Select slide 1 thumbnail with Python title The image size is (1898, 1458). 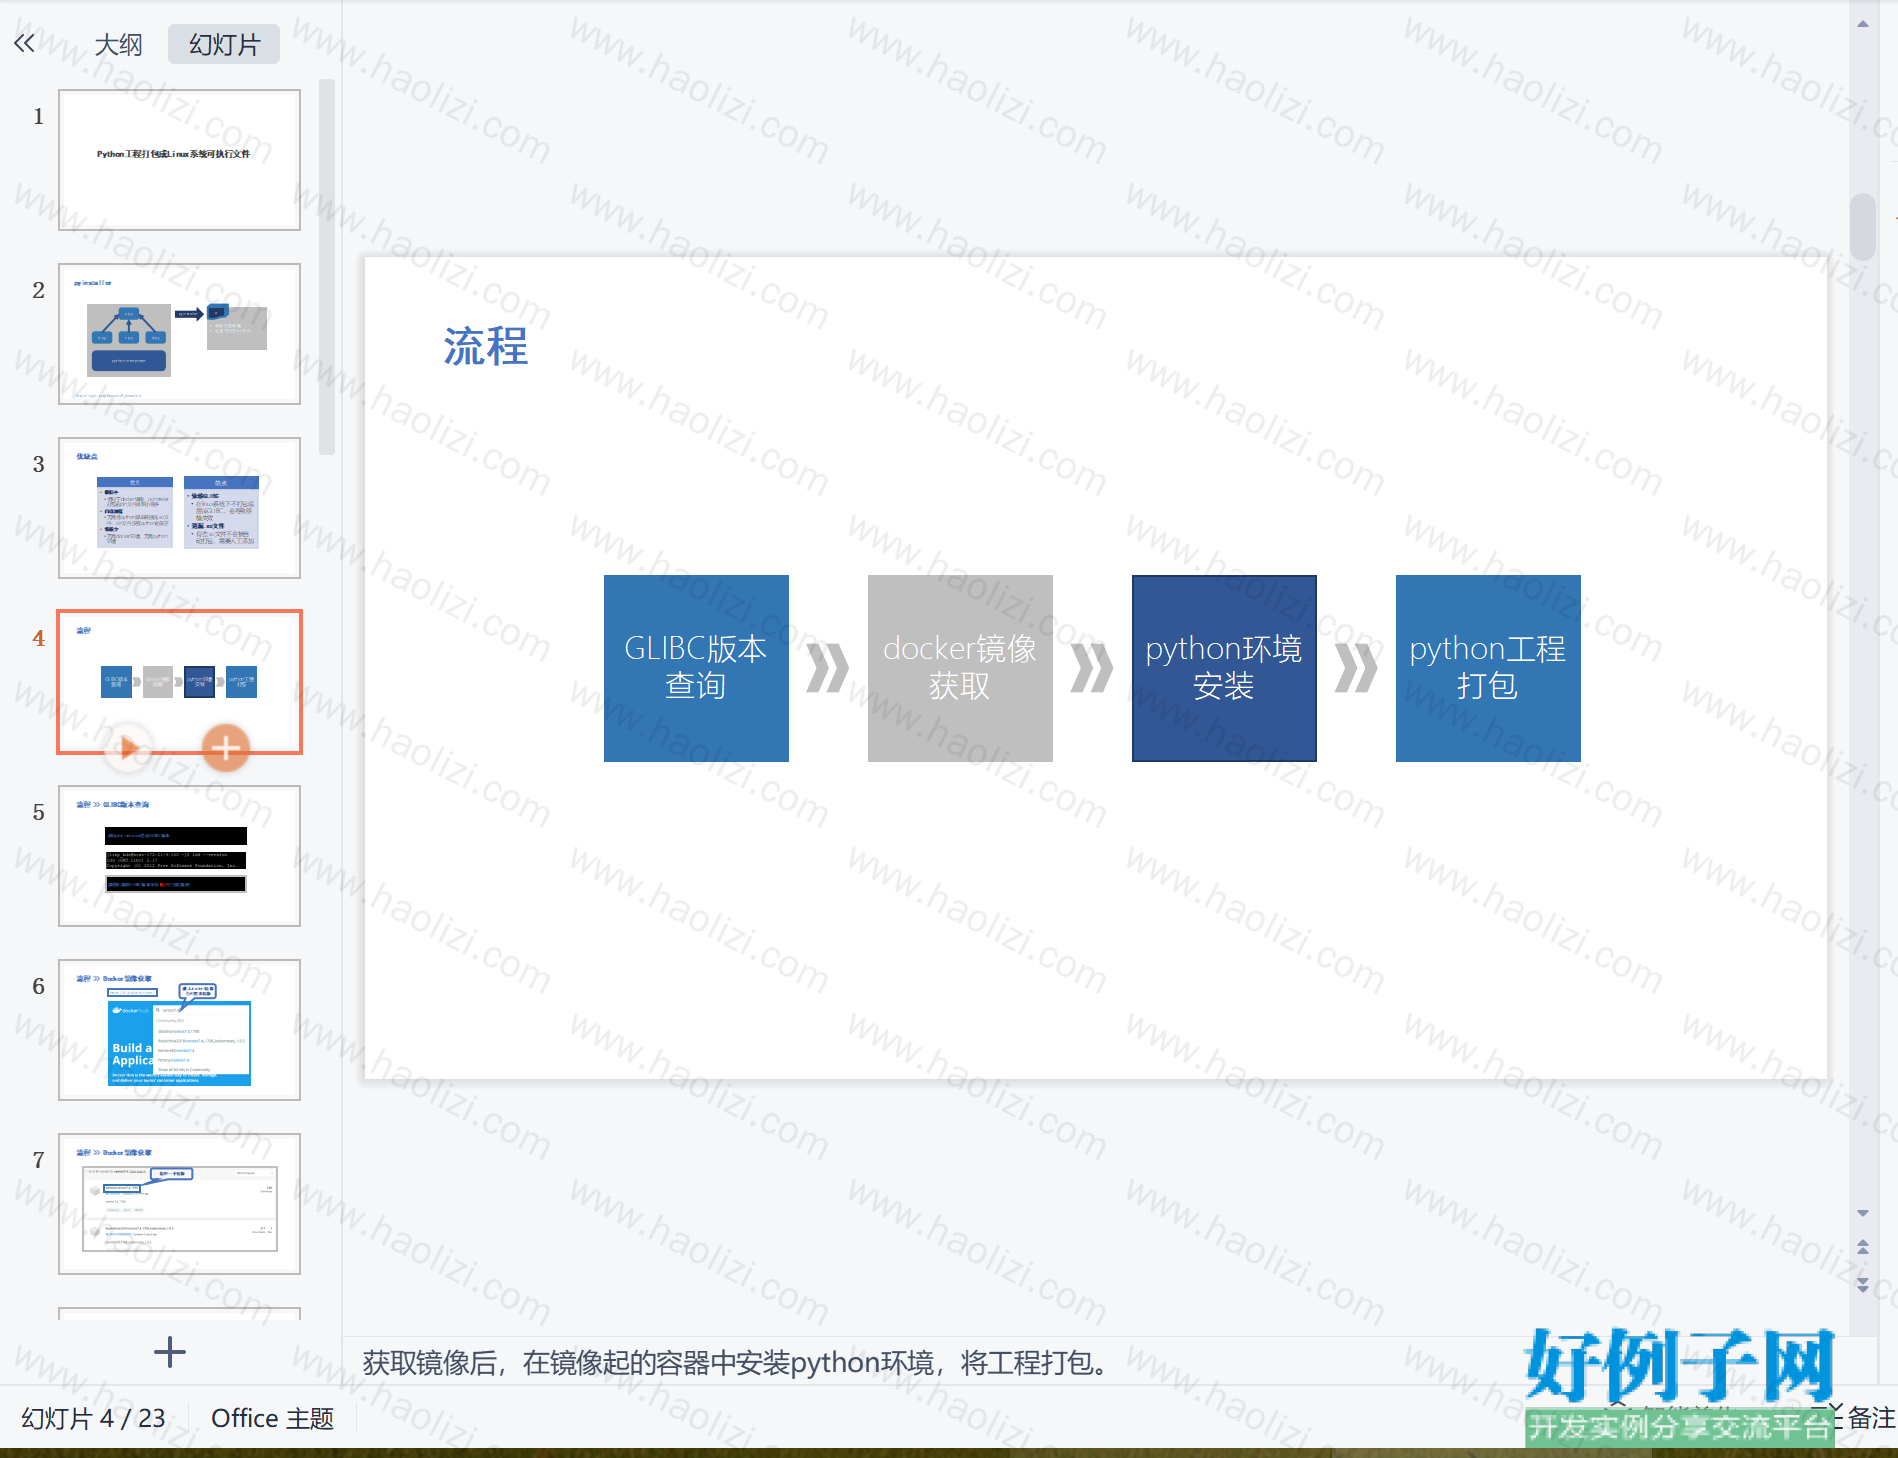point(180,160)
